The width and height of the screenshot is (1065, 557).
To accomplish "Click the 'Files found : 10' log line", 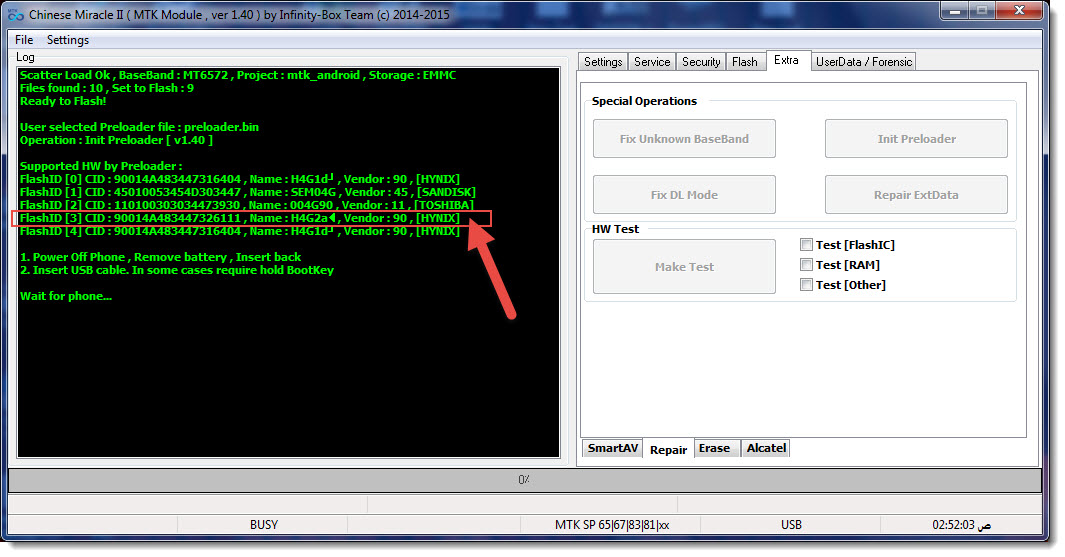I will coord(107,88).
